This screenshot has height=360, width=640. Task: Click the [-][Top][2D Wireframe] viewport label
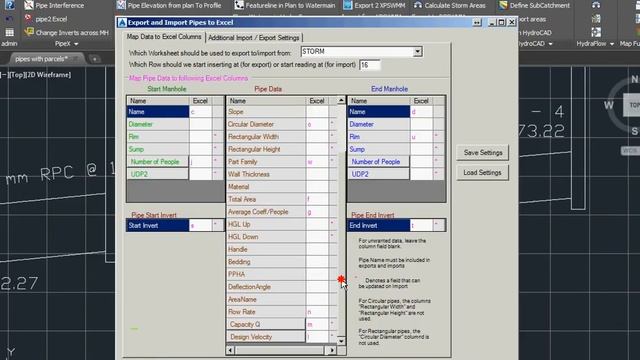tap(36, 75)
